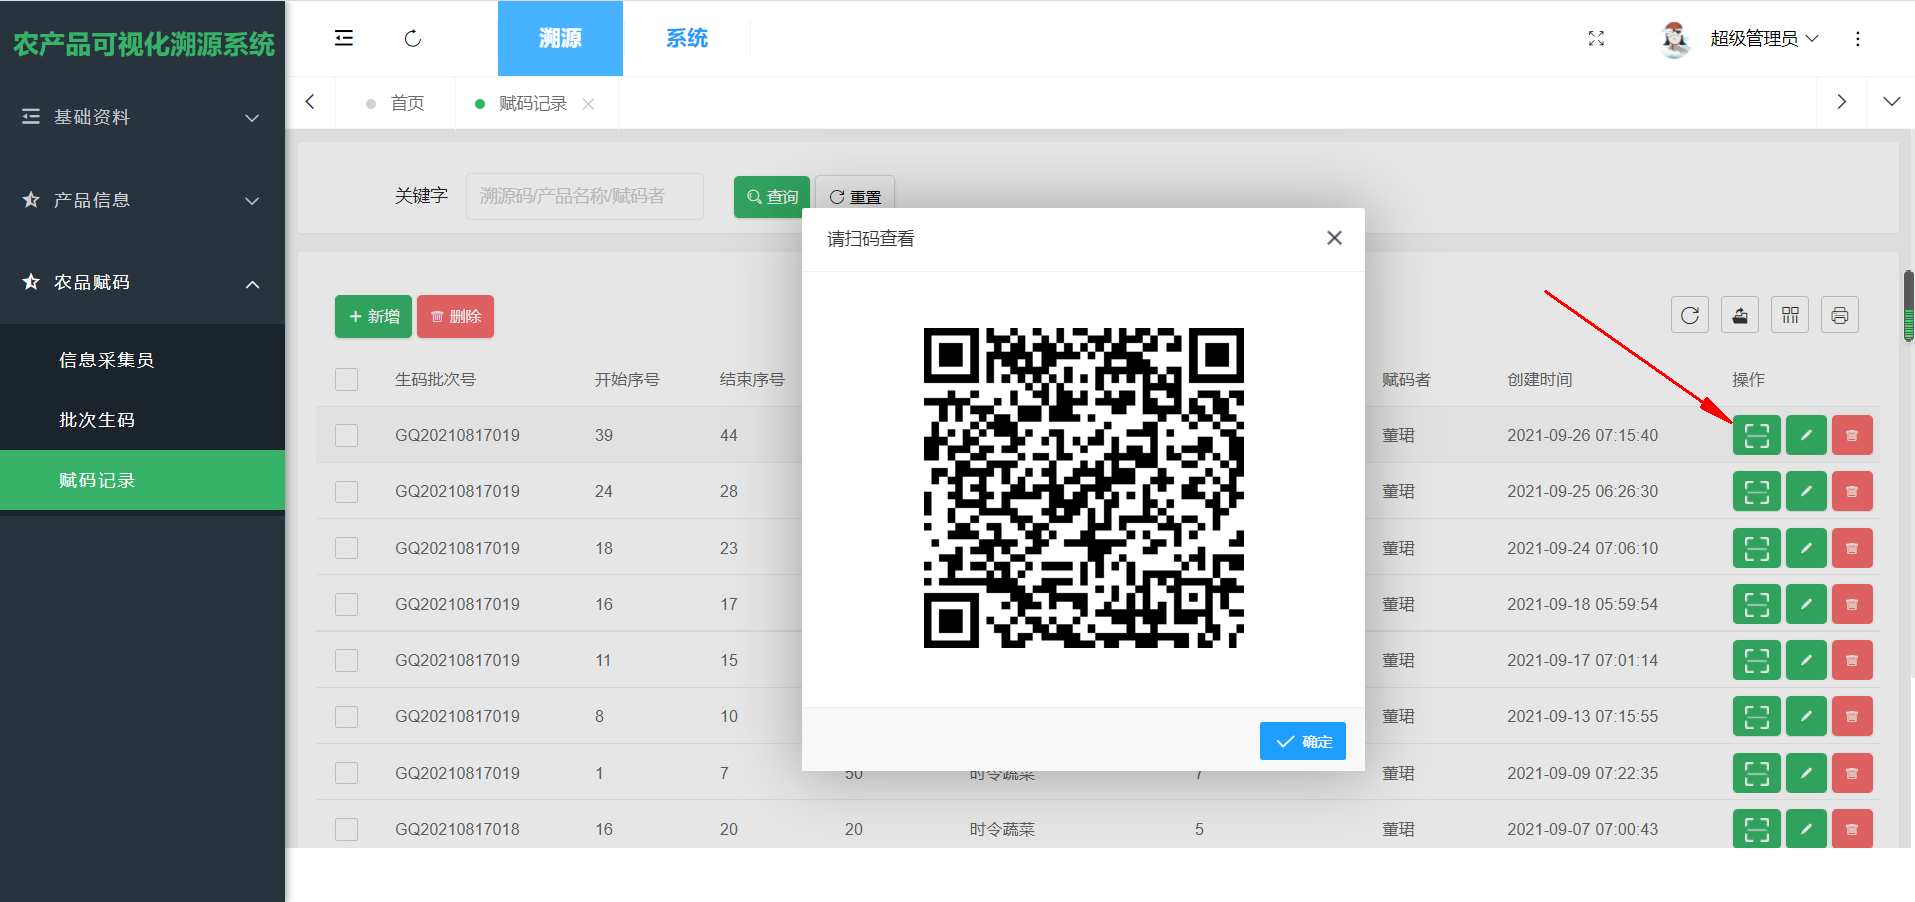This screenshot has height=902, width=1915.
Task: Delete the record created 2021-09-24 07:06:10
Action: (1852, 548)
